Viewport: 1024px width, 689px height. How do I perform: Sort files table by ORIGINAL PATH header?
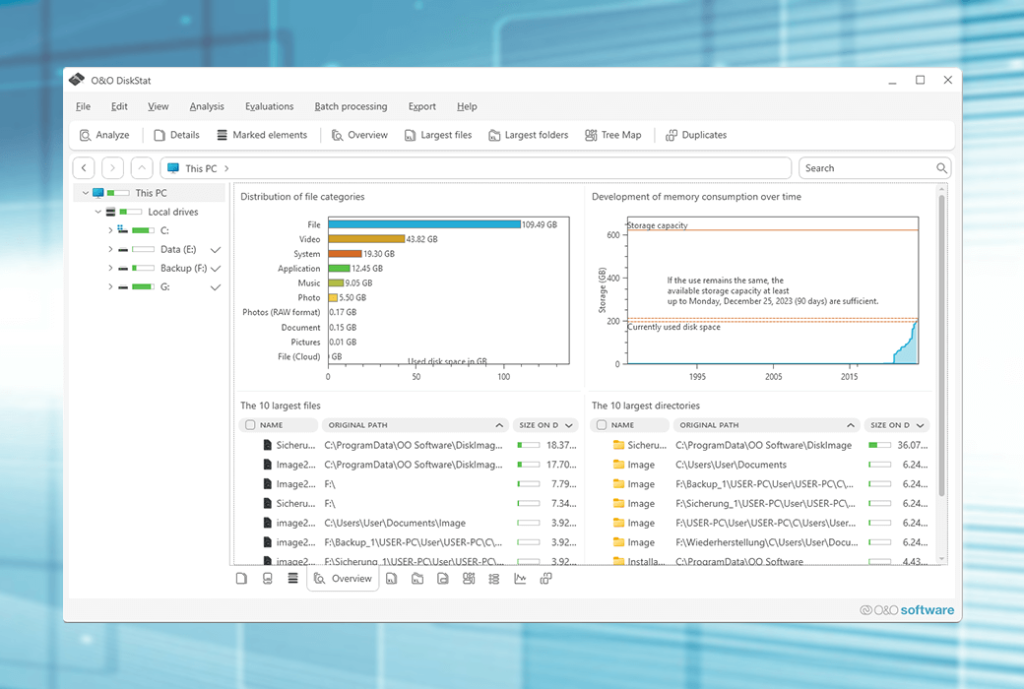click(415, 425)
